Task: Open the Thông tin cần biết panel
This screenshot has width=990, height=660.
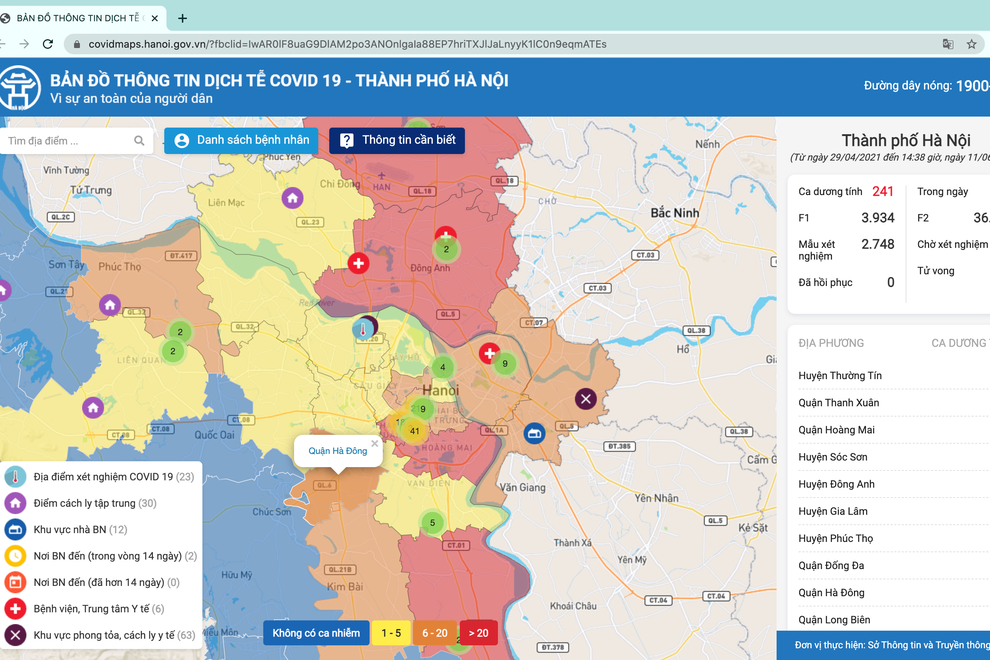Action: (397, 140)
